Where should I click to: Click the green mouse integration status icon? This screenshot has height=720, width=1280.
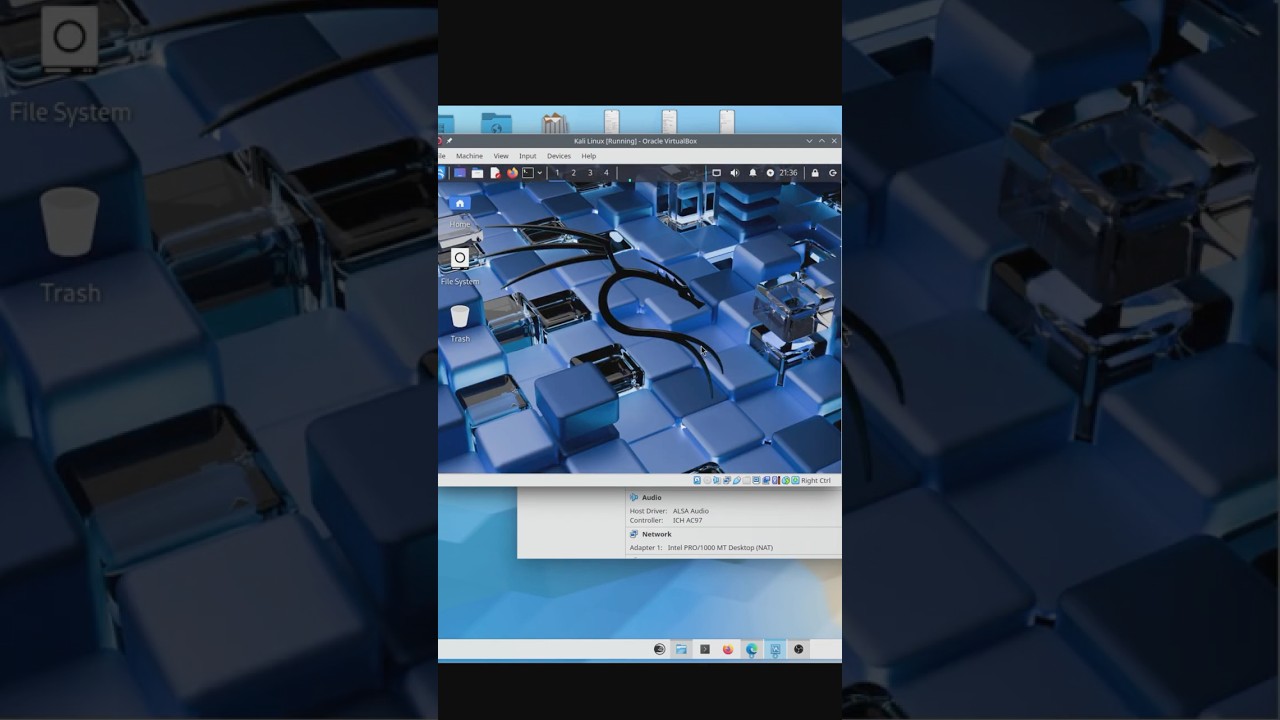[786, 480]
